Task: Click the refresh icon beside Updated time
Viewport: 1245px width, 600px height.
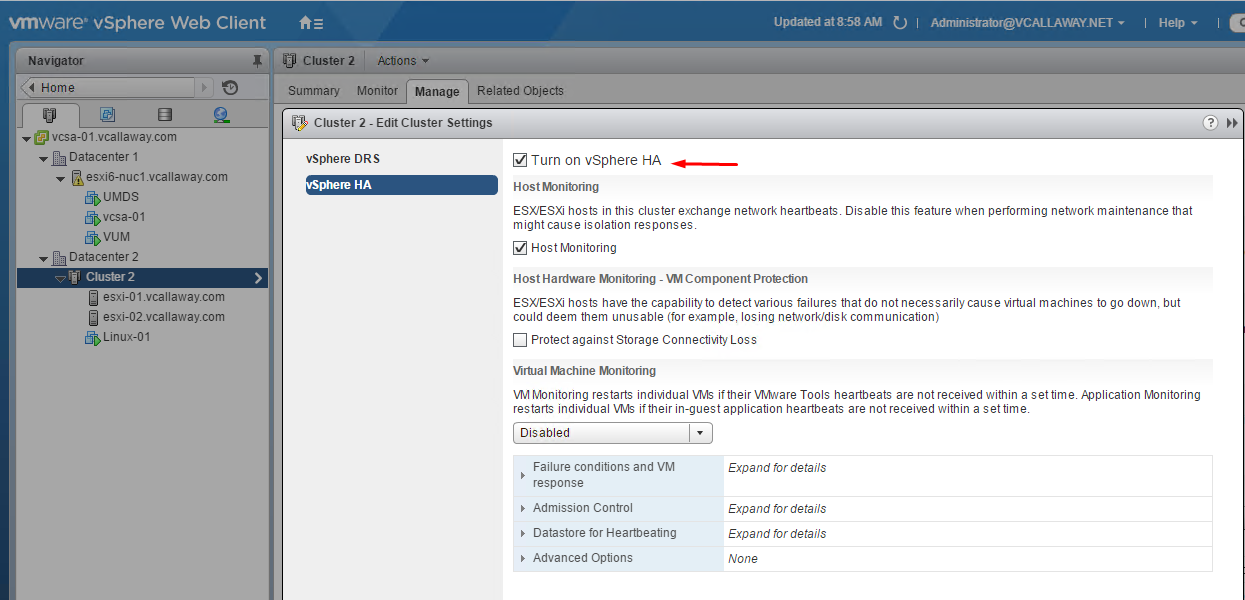Action: [900, 23]
